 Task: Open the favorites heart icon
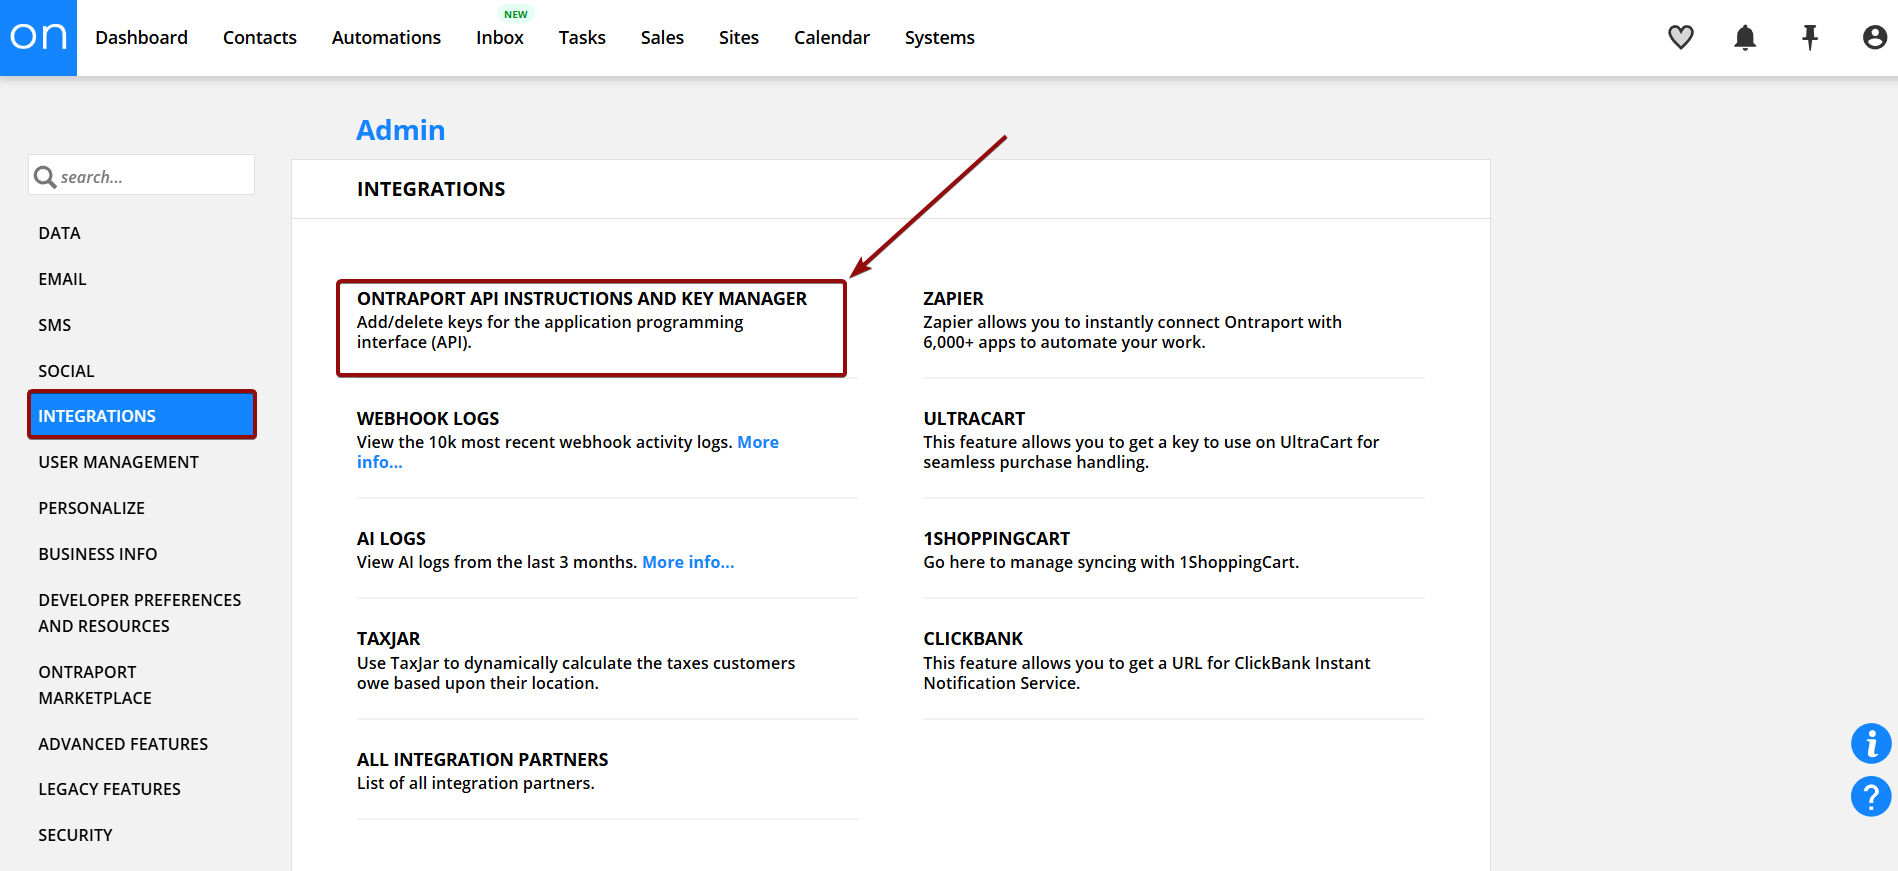pos(1681,38)
